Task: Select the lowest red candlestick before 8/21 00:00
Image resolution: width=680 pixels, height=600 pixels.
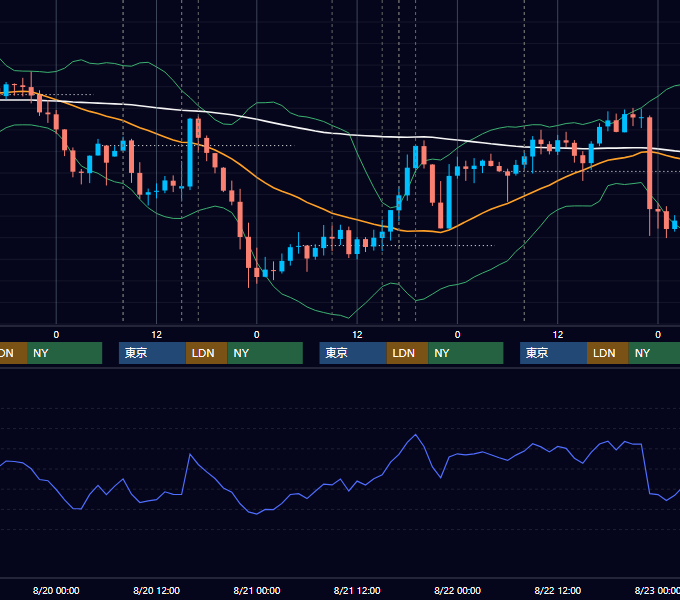Action: tap(248, 252)
